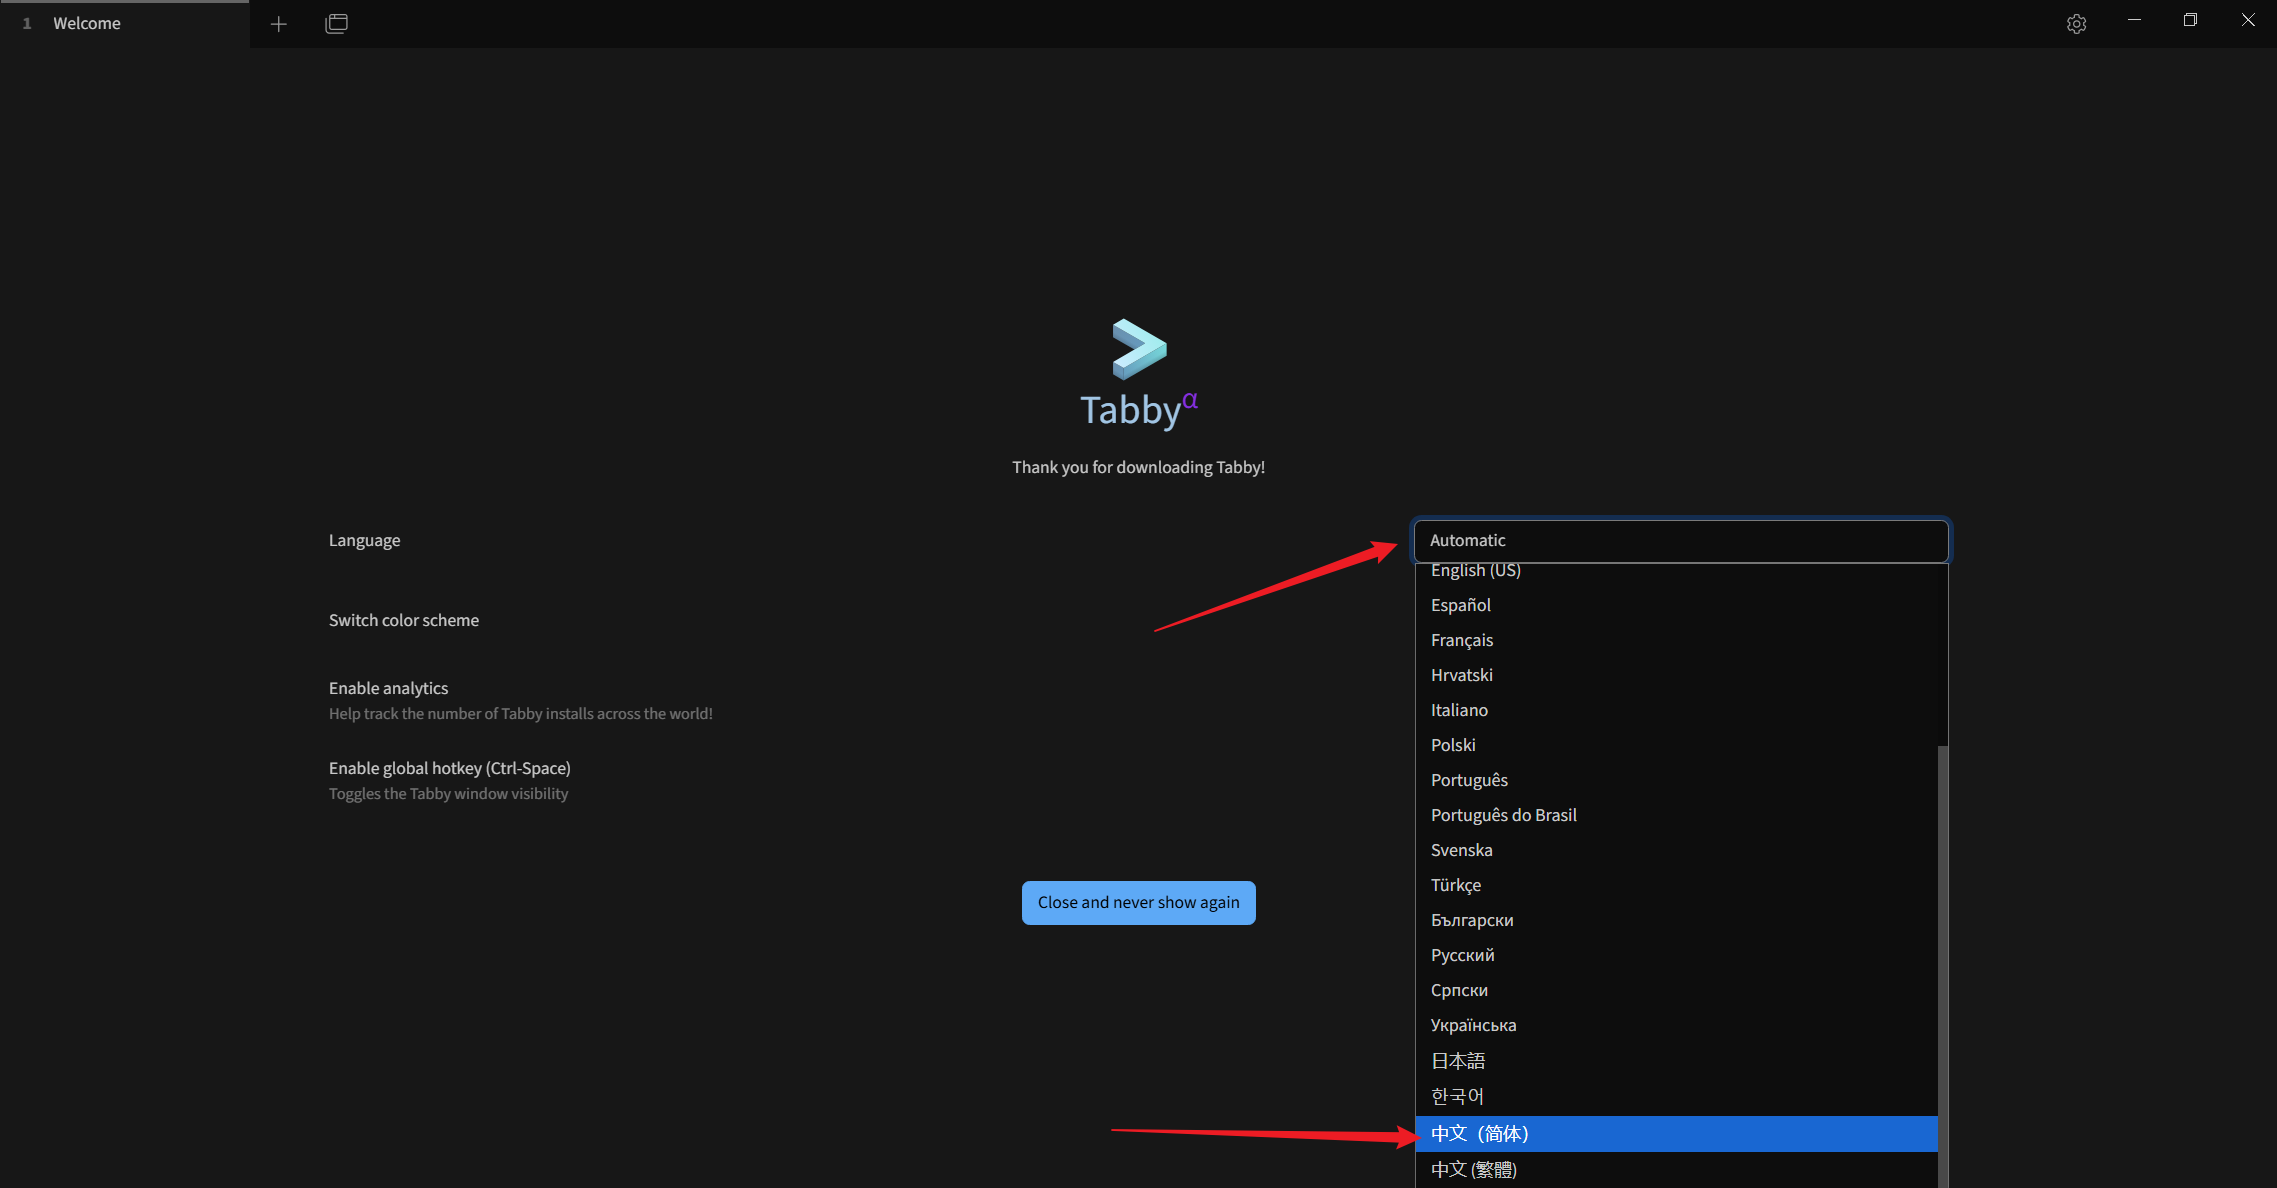Pick Italiano from the language options

[x=1676, y=710]
